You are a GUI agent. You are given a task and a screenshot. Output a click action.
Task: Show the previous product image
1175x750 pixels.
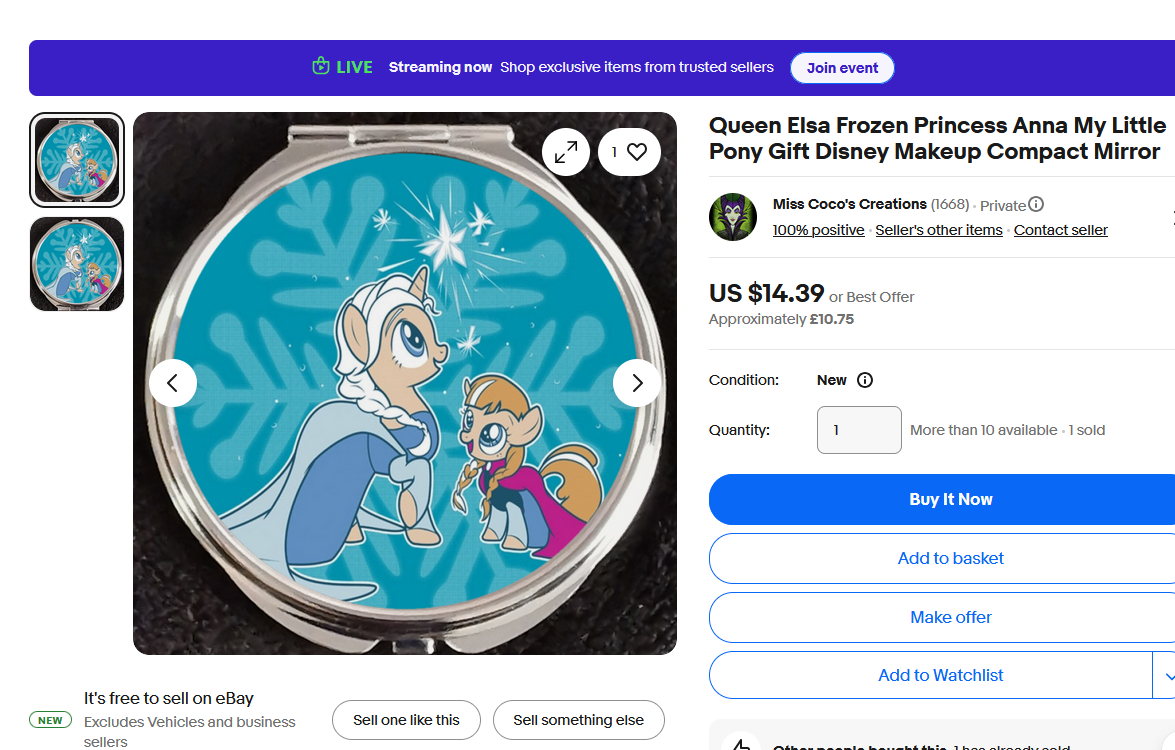point(173,383)
